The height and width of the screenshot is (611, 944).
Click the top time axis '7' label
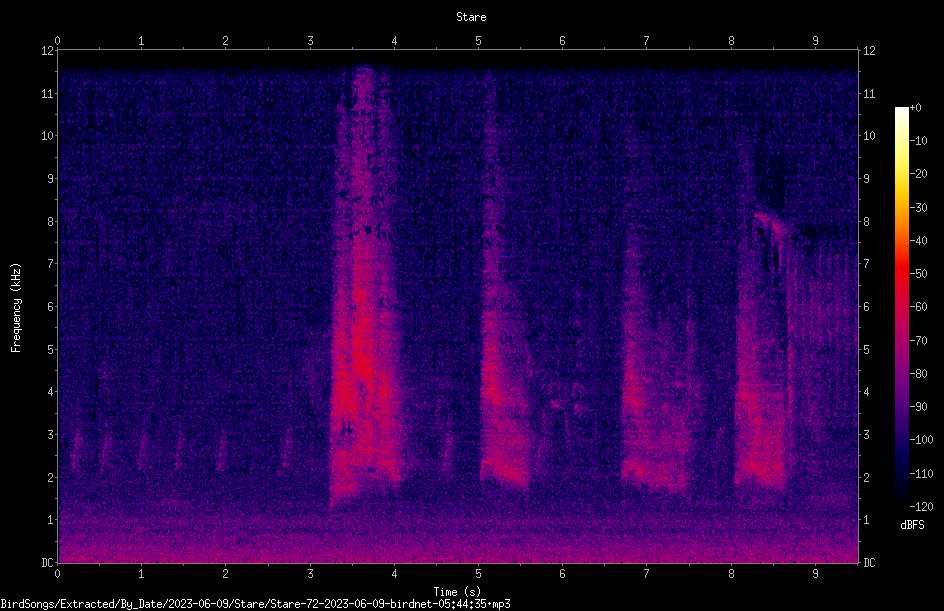click(647, 40)
